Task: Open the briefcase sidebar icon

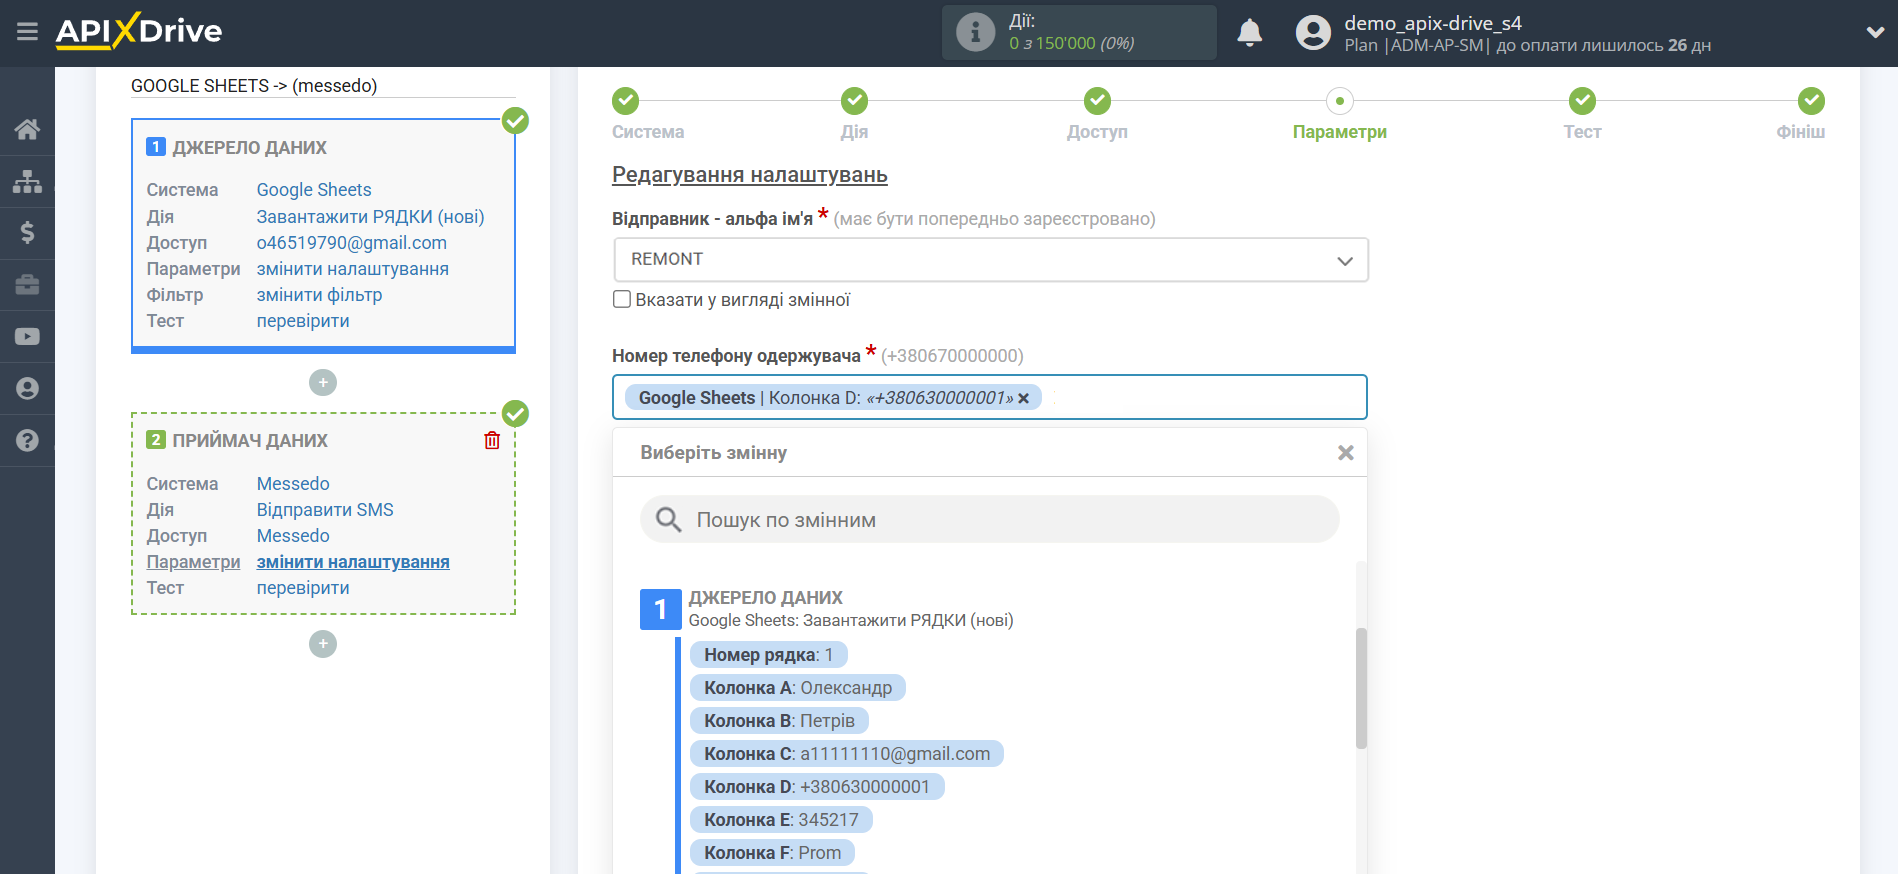Action: coord(27,285)
